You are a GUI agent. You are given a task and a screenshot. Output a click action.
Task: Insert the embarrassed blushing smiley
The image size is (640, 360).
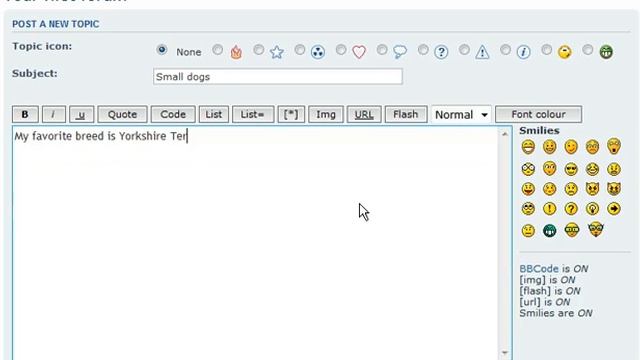[x=550, y=189]
